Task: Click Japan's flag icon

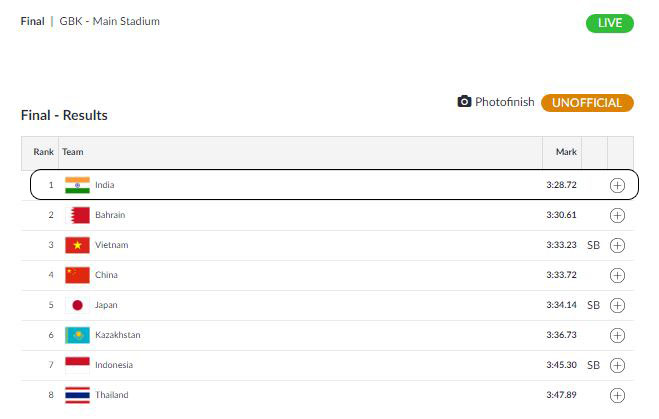Action: click(77, 305)
